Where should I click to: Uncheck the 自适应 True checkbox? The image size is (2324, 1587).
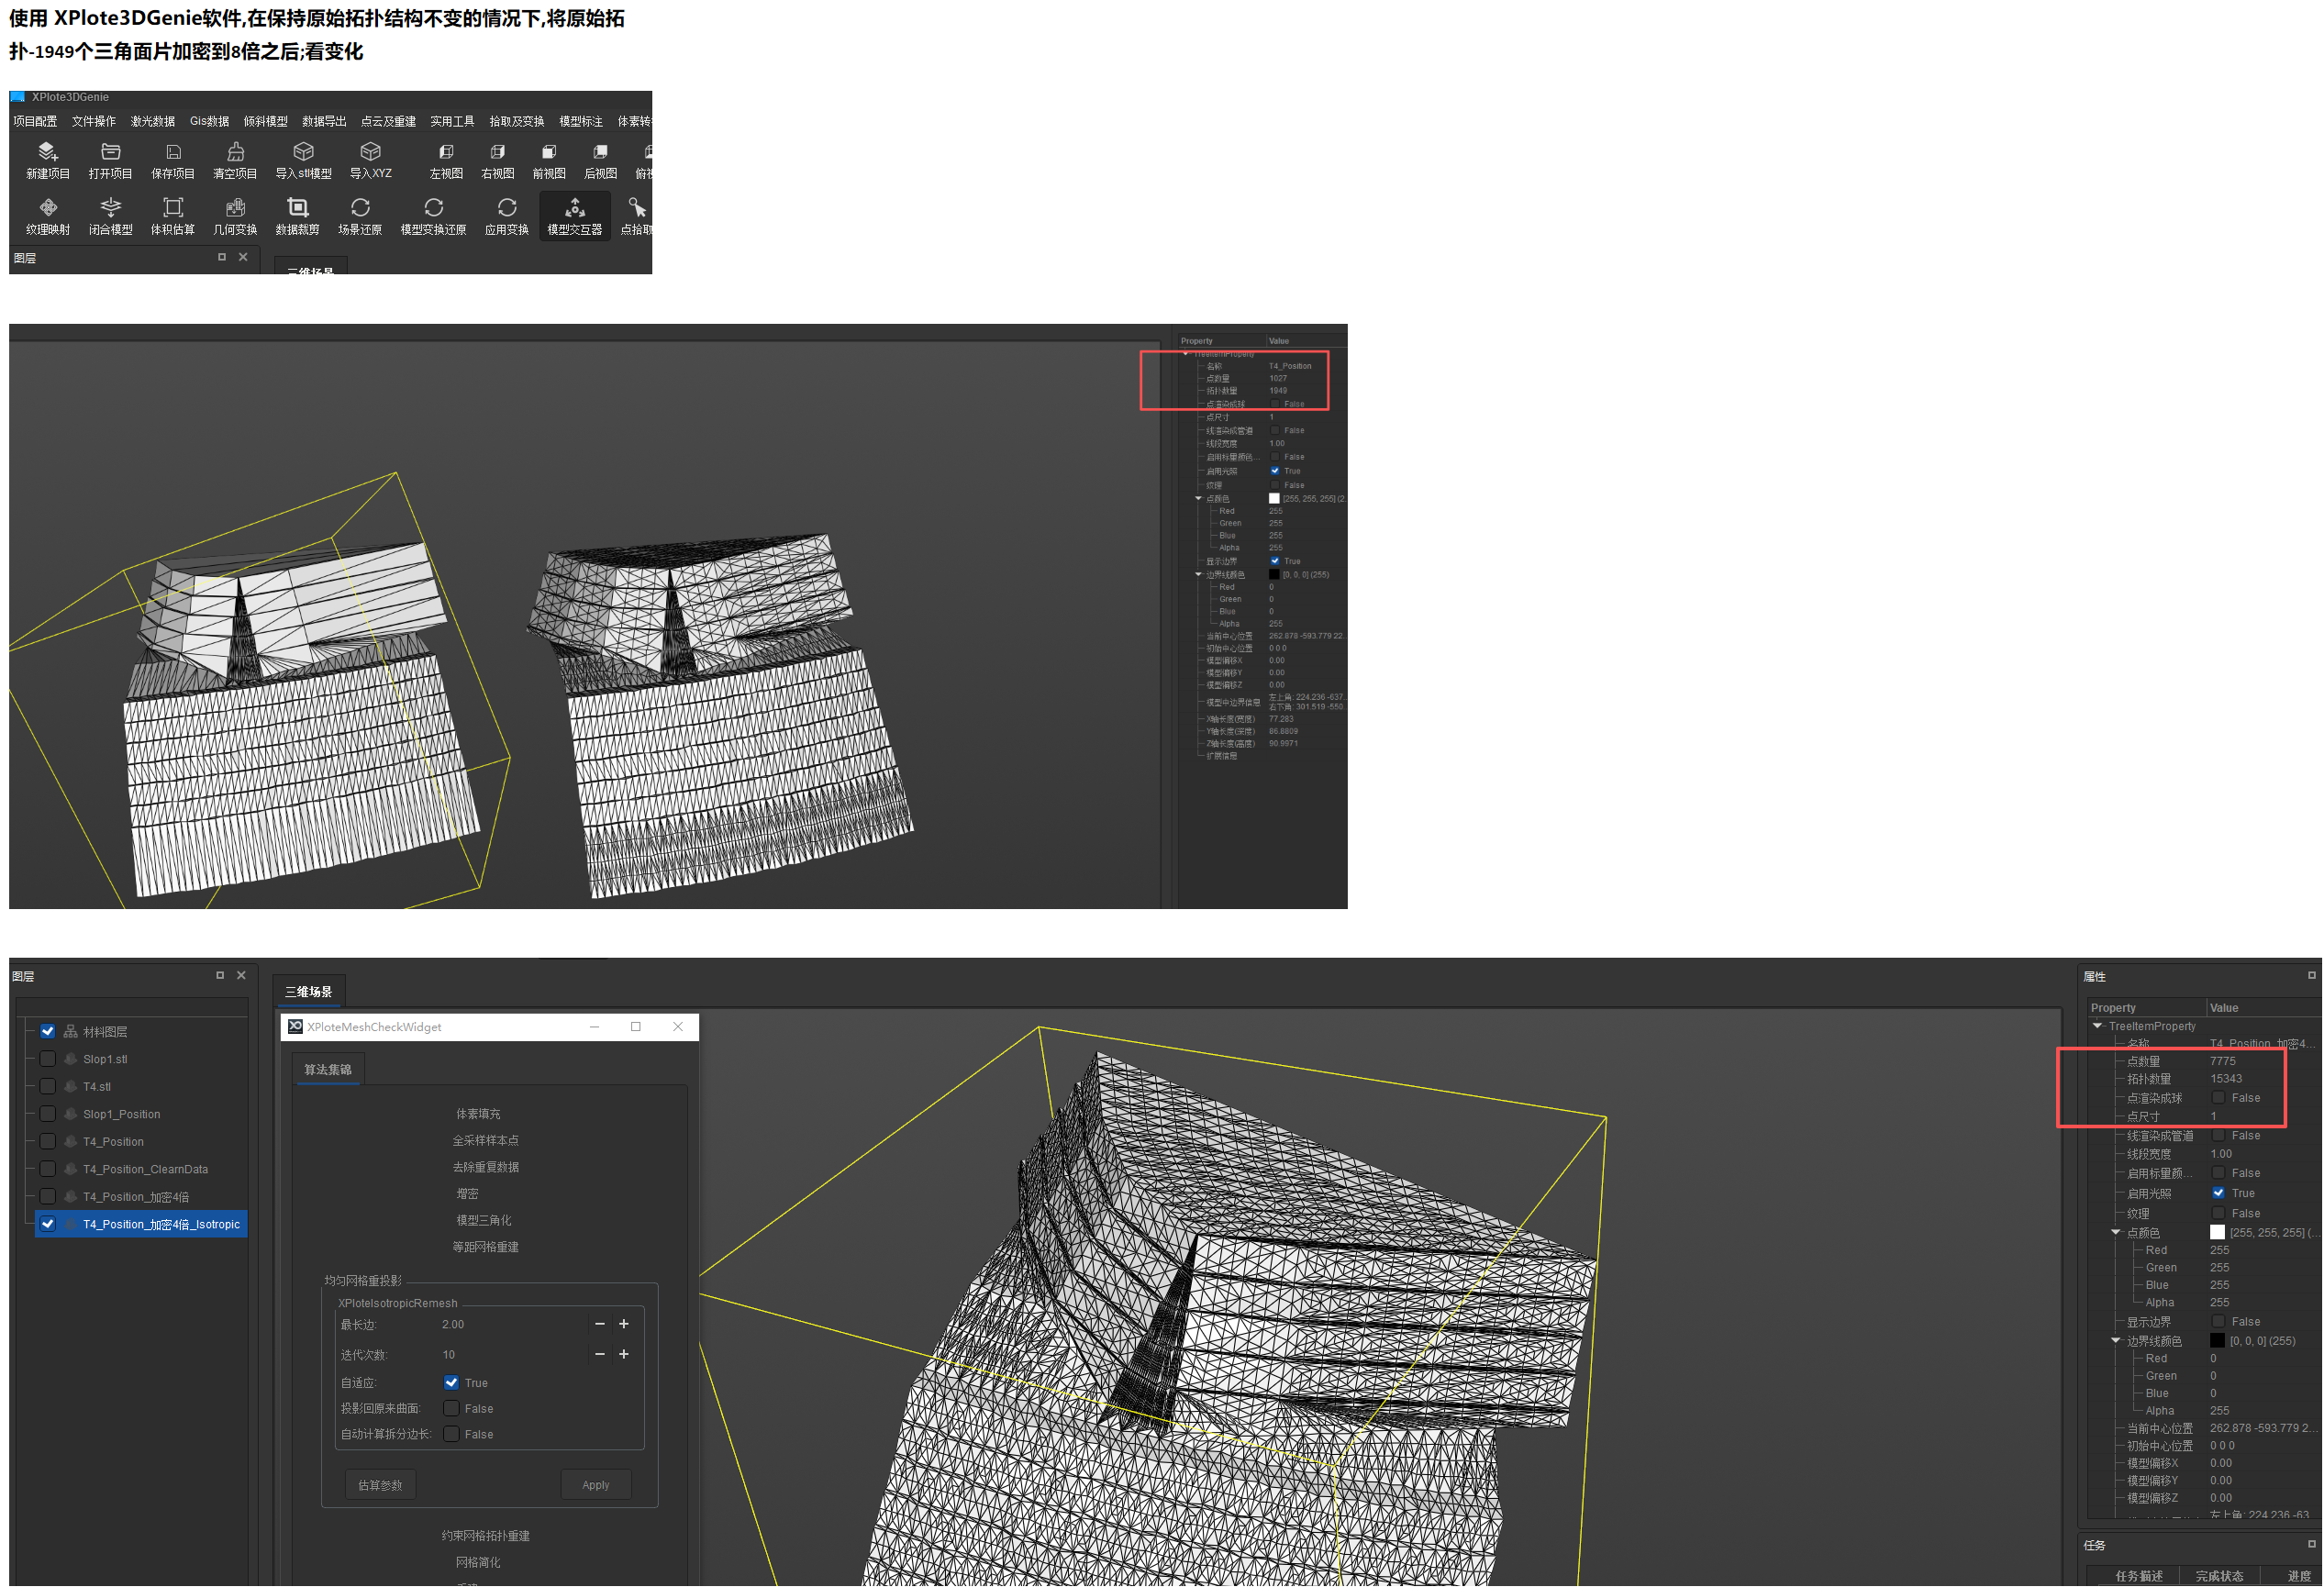click(x=451, y=1383)
